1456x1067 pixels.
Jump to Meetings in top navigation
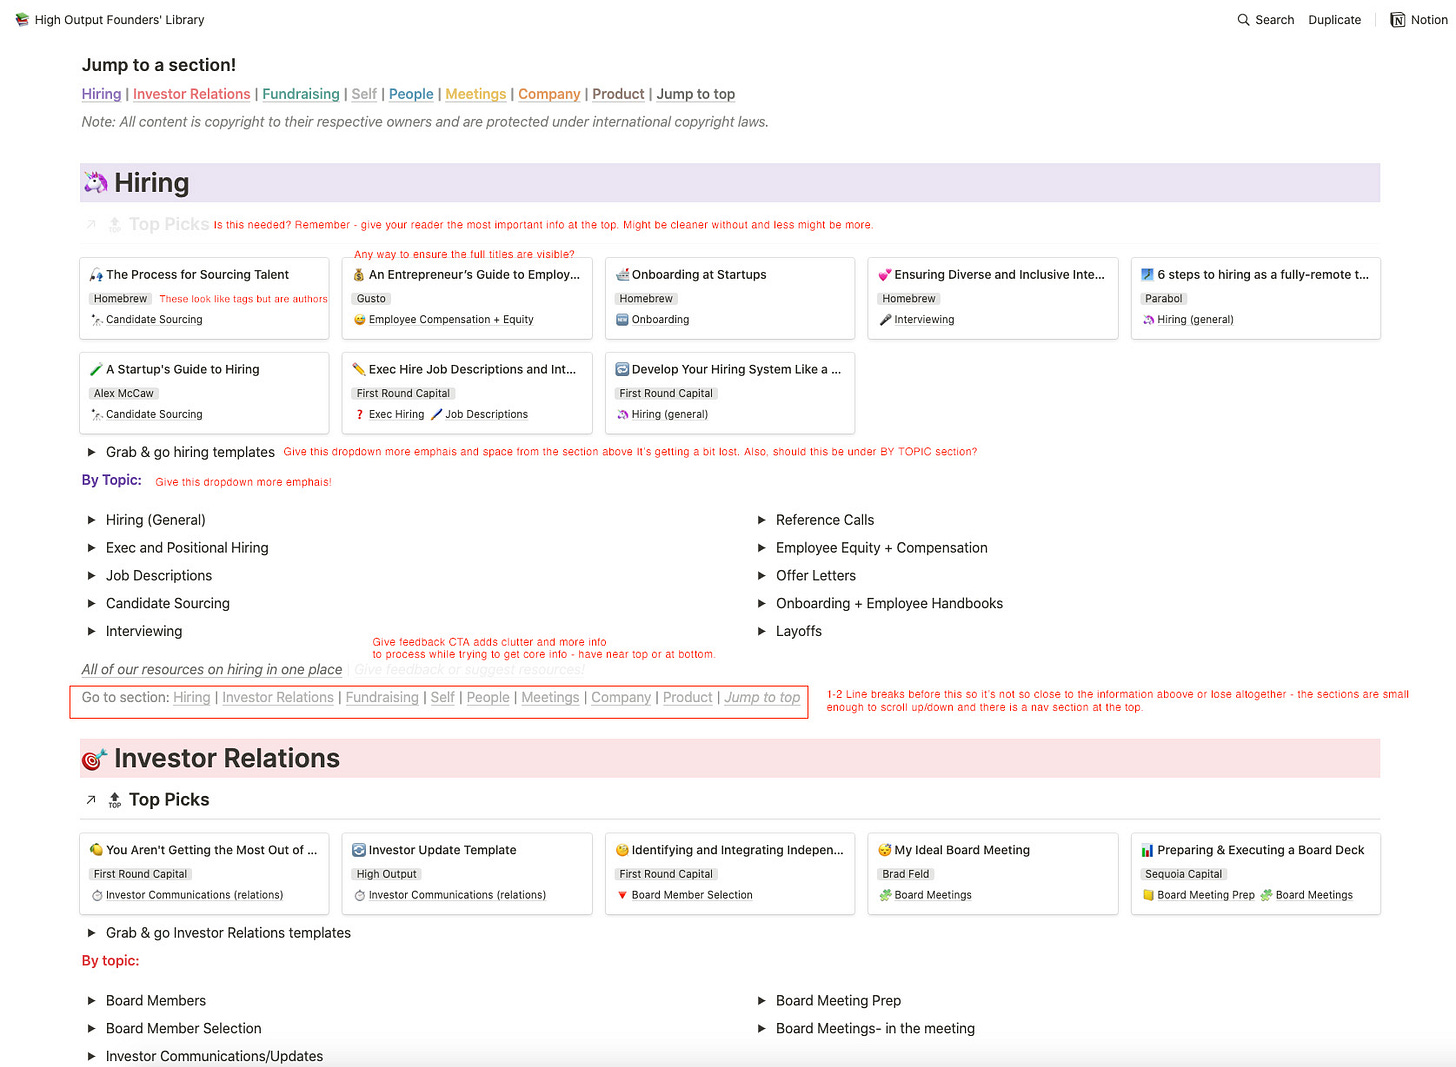click(x=476, y=94)
